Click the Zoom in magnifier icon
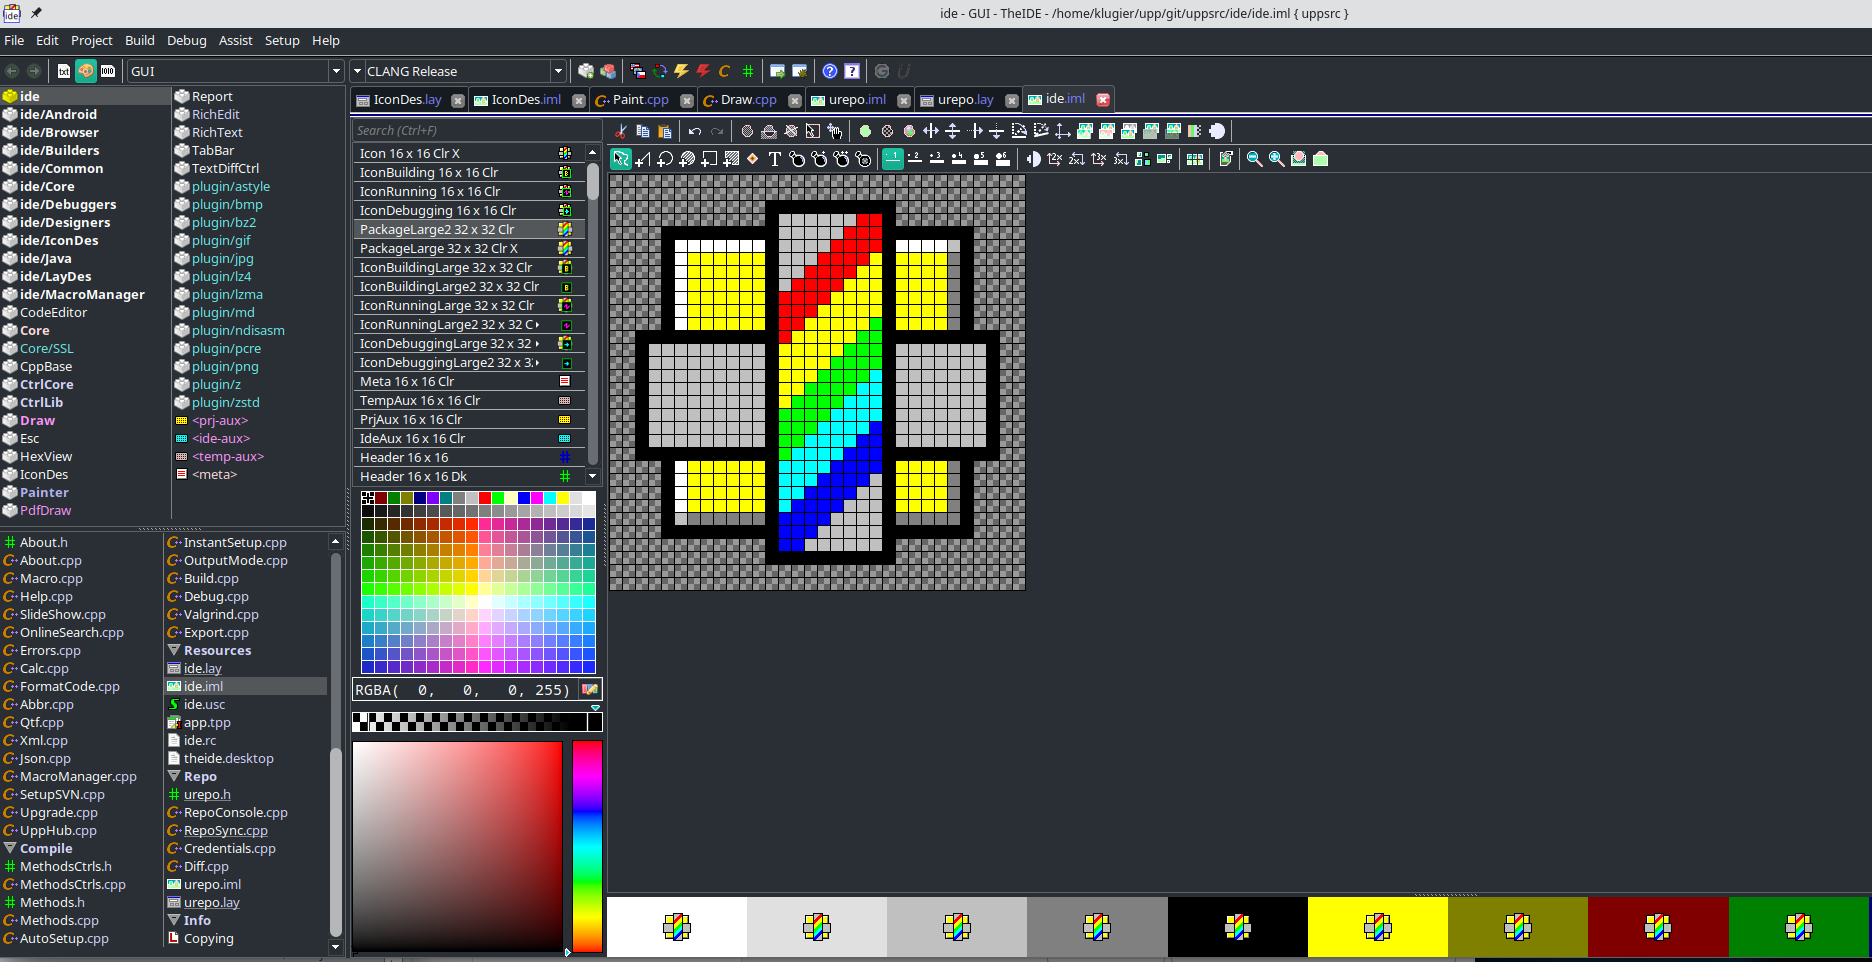Viewport: 1872px width, 962px height. pos(1276,159)
